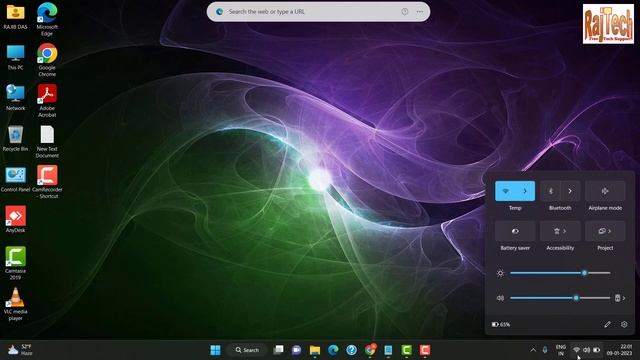Select the Google Chrome desktop shortcut
This screenshot has width=640, height=360.
click(47, 60)
